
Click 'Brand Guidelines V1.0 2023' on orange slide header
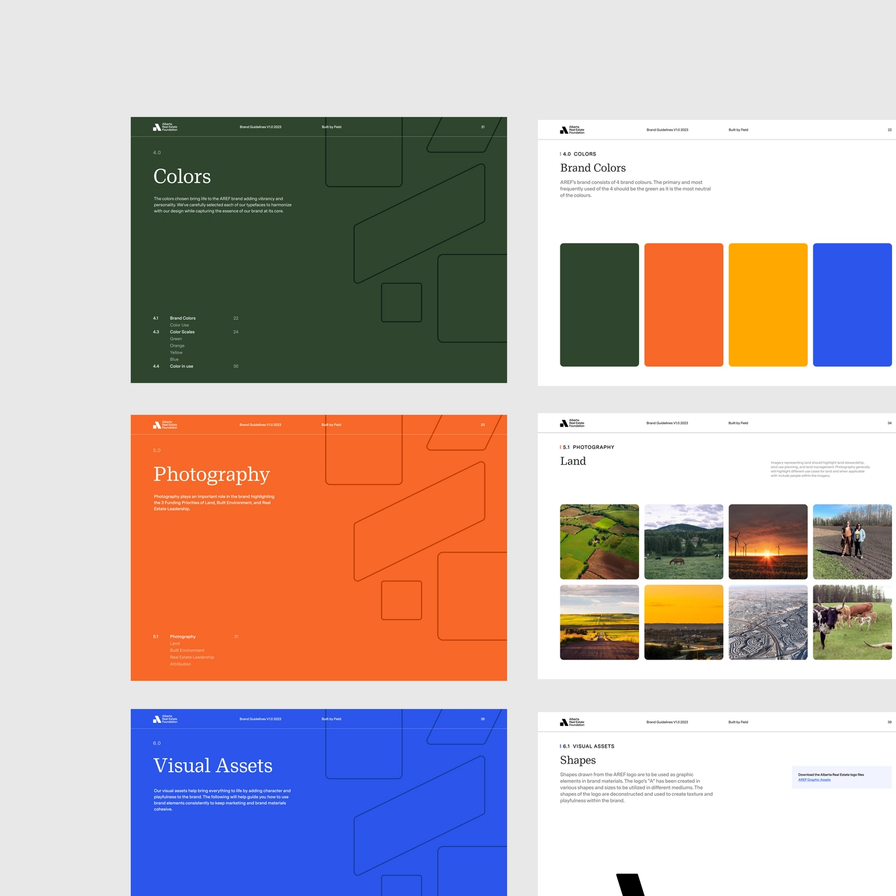[x=261, y=425]
